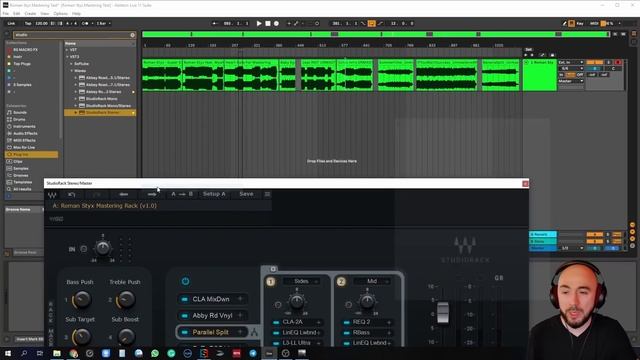Open the Help menu

pyautogui.click(x=76, y=13)
